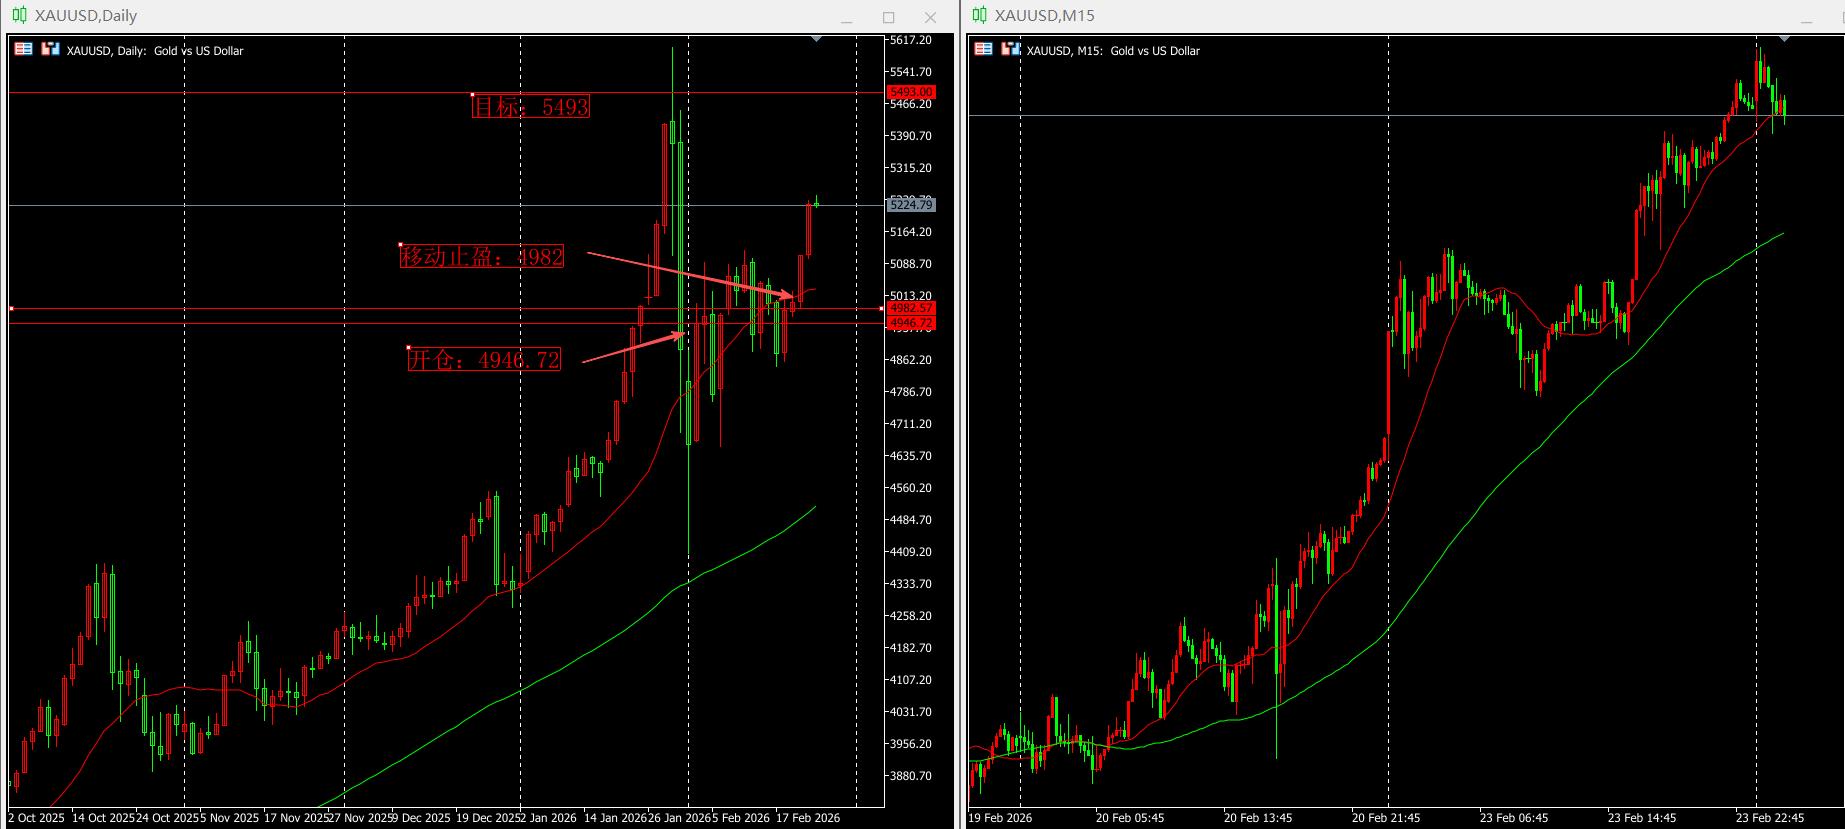Click the gray 5224.79 current price tag
The width and height of the screenshot is (1845, 829).
910,205
